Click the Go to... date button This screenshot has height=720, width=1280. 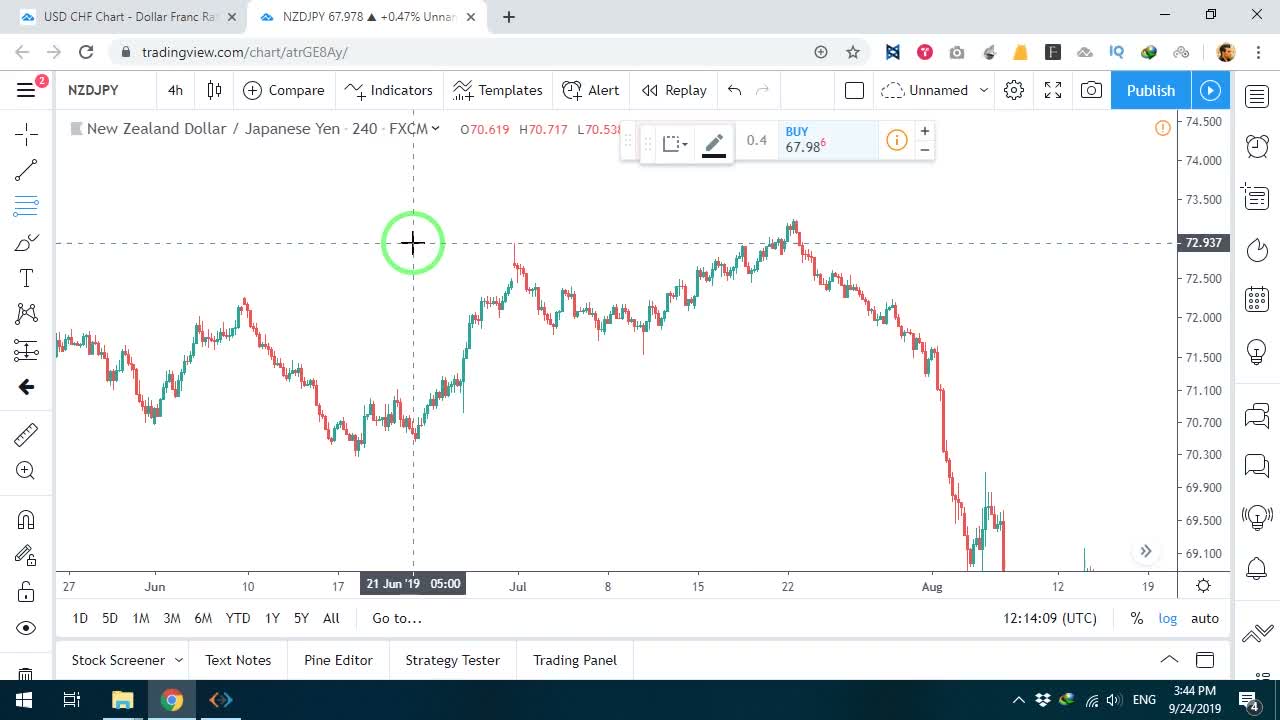pos(397,618)
